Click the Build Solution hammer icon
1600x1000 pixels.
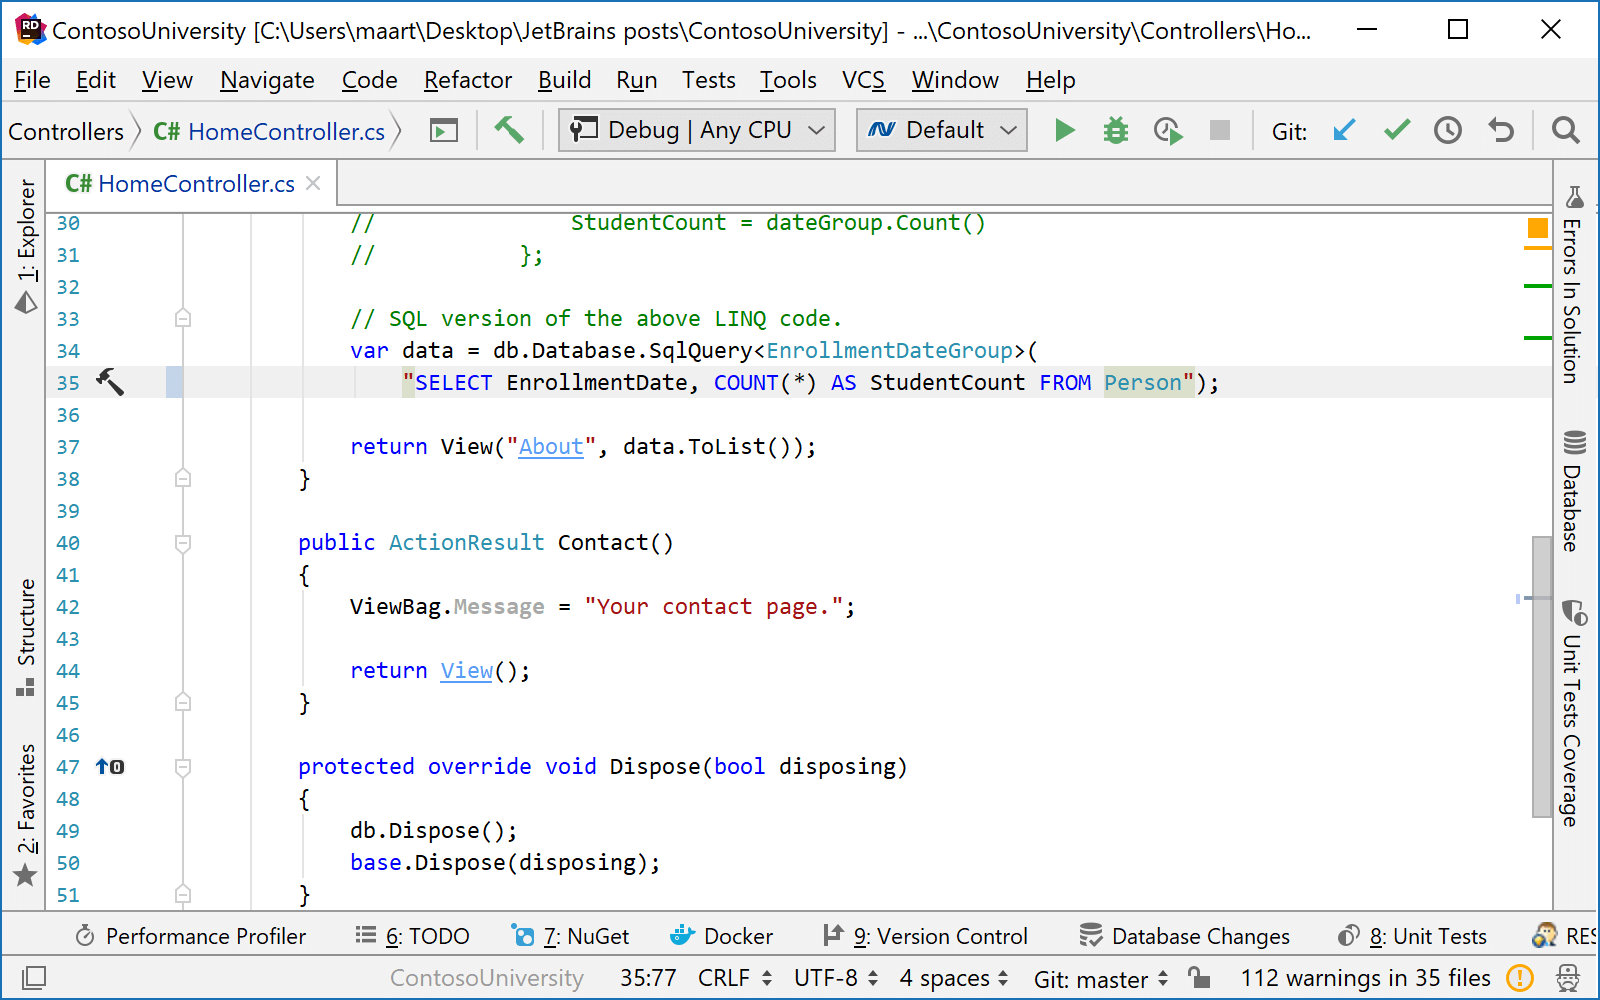click(509, 130)
